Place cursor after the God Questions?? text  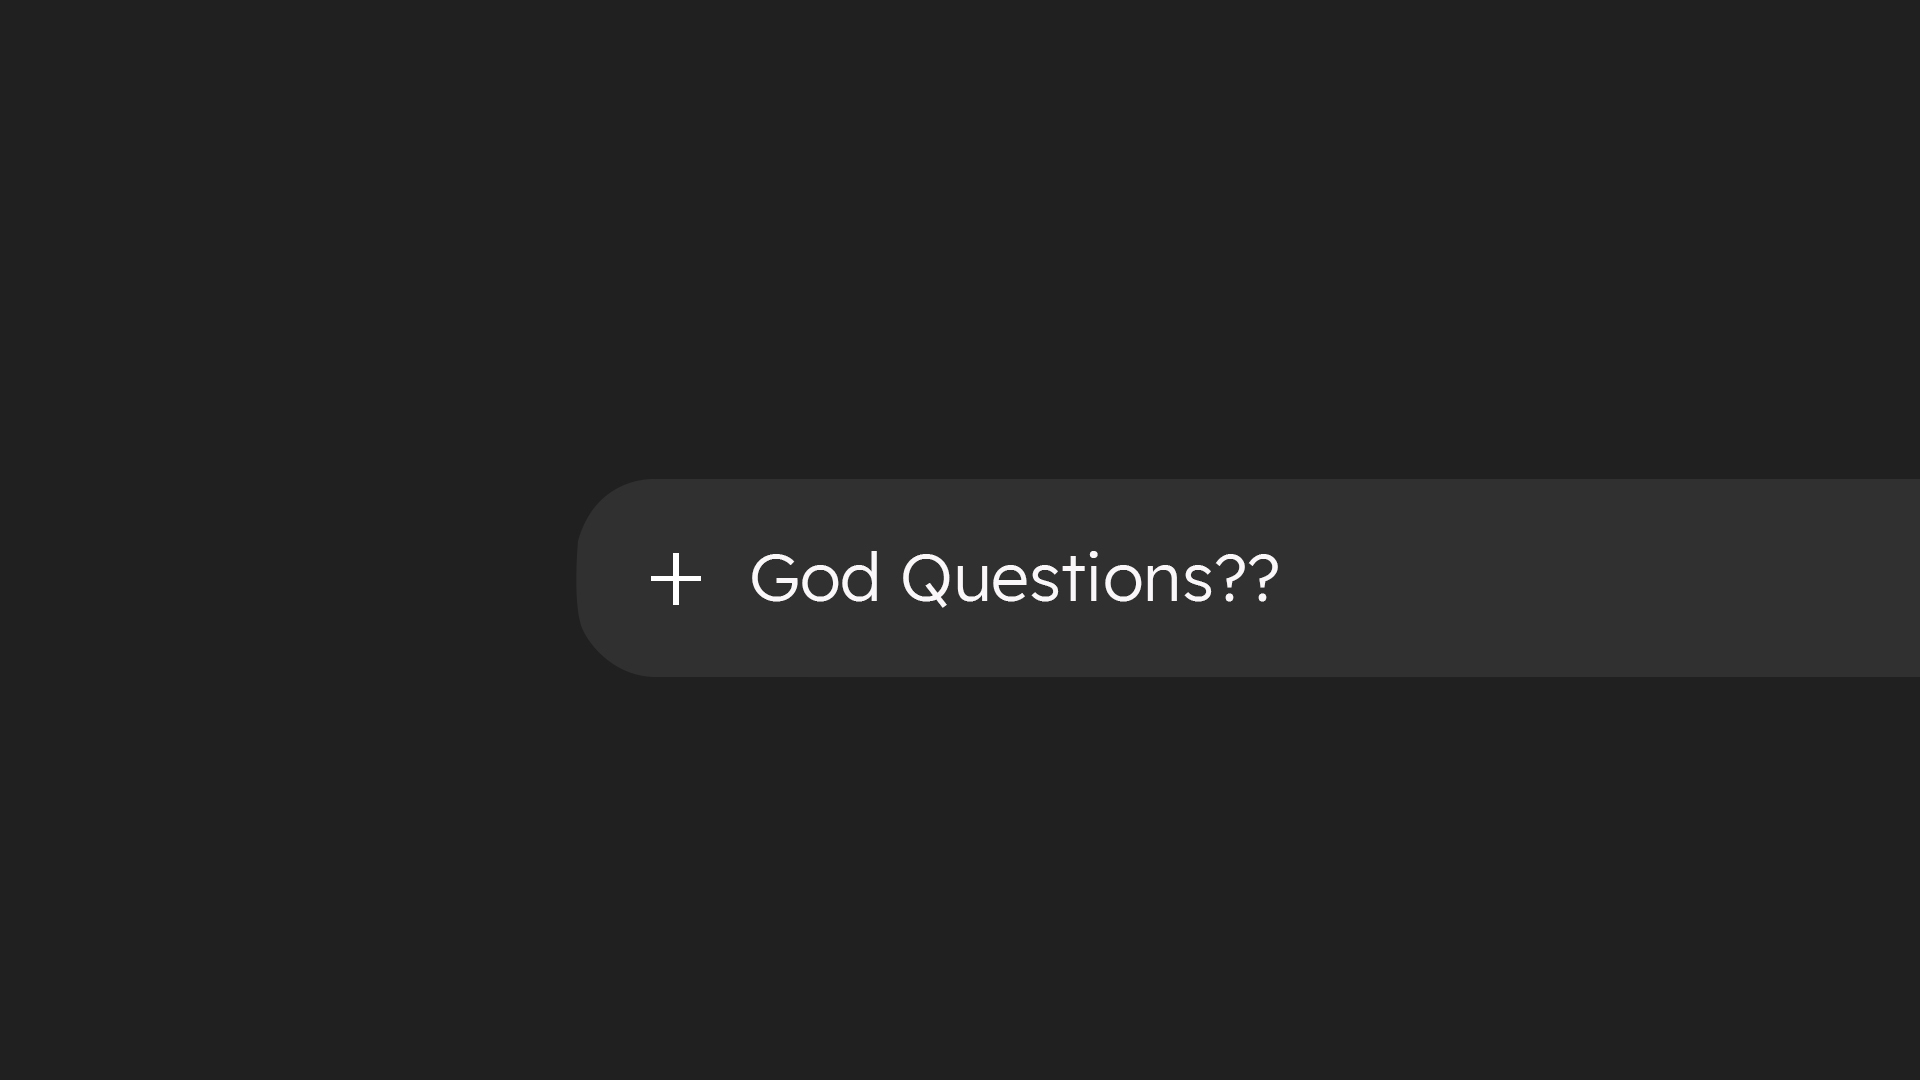tap(1284, 578)
